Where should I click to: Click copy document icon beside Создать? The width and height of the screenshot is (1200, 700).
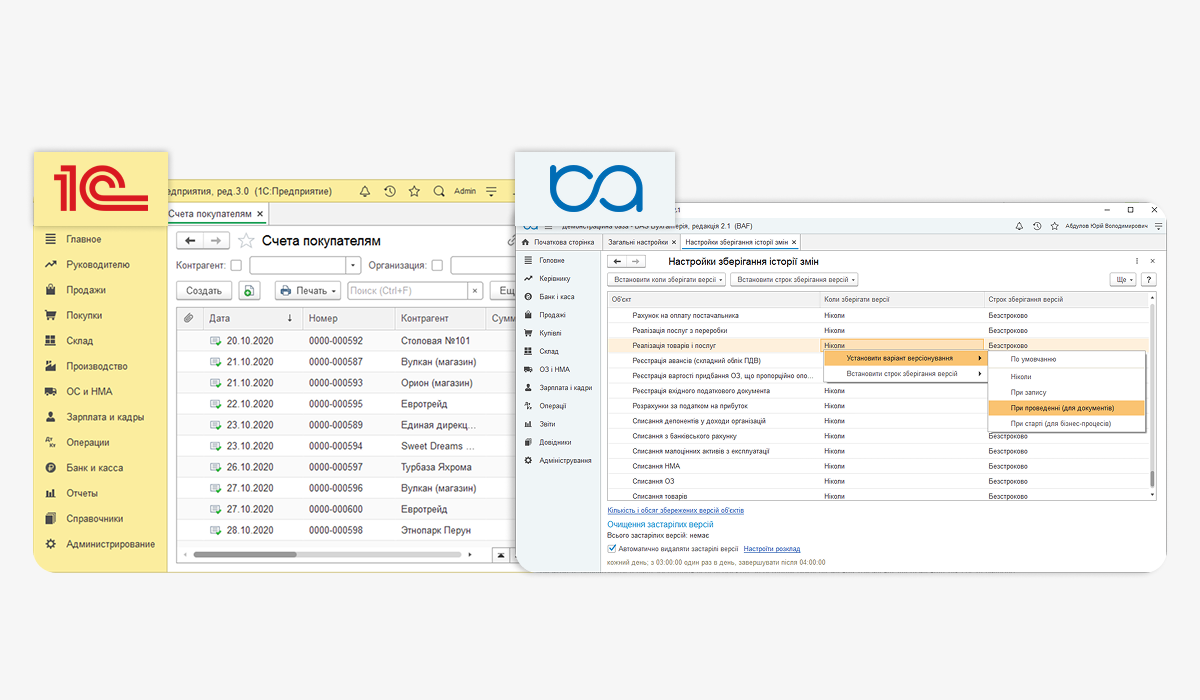tap(250, 290)
